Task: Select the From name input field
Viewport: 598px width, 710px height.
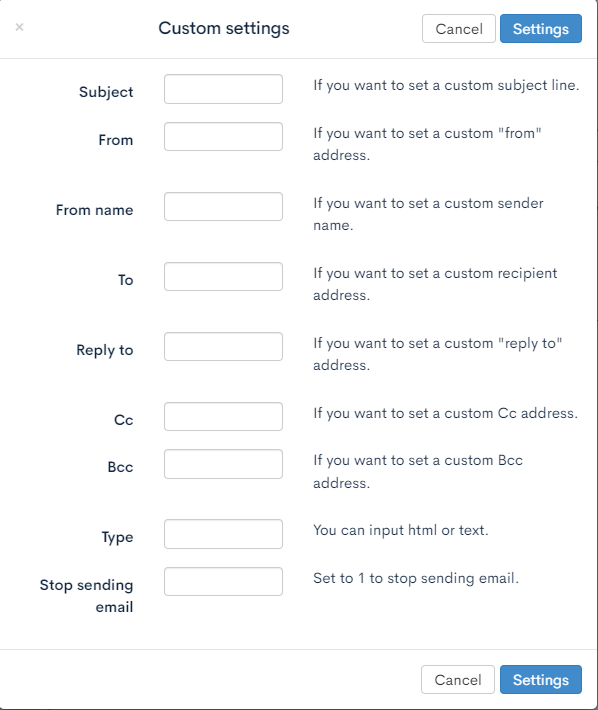Action: (x=223, y=206)
